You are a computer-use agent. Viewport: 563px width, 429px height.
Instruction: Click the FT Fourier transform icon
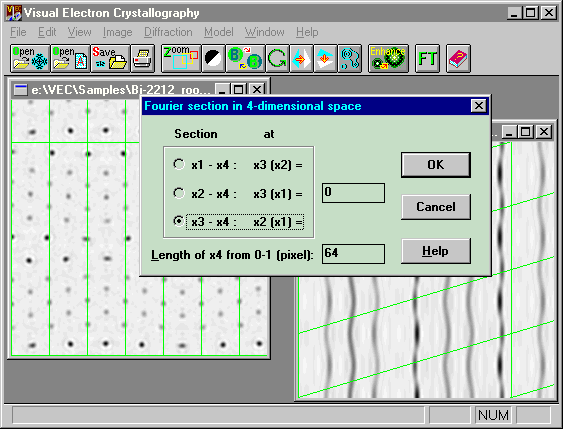pyautogui.click(x=427, y=59)
